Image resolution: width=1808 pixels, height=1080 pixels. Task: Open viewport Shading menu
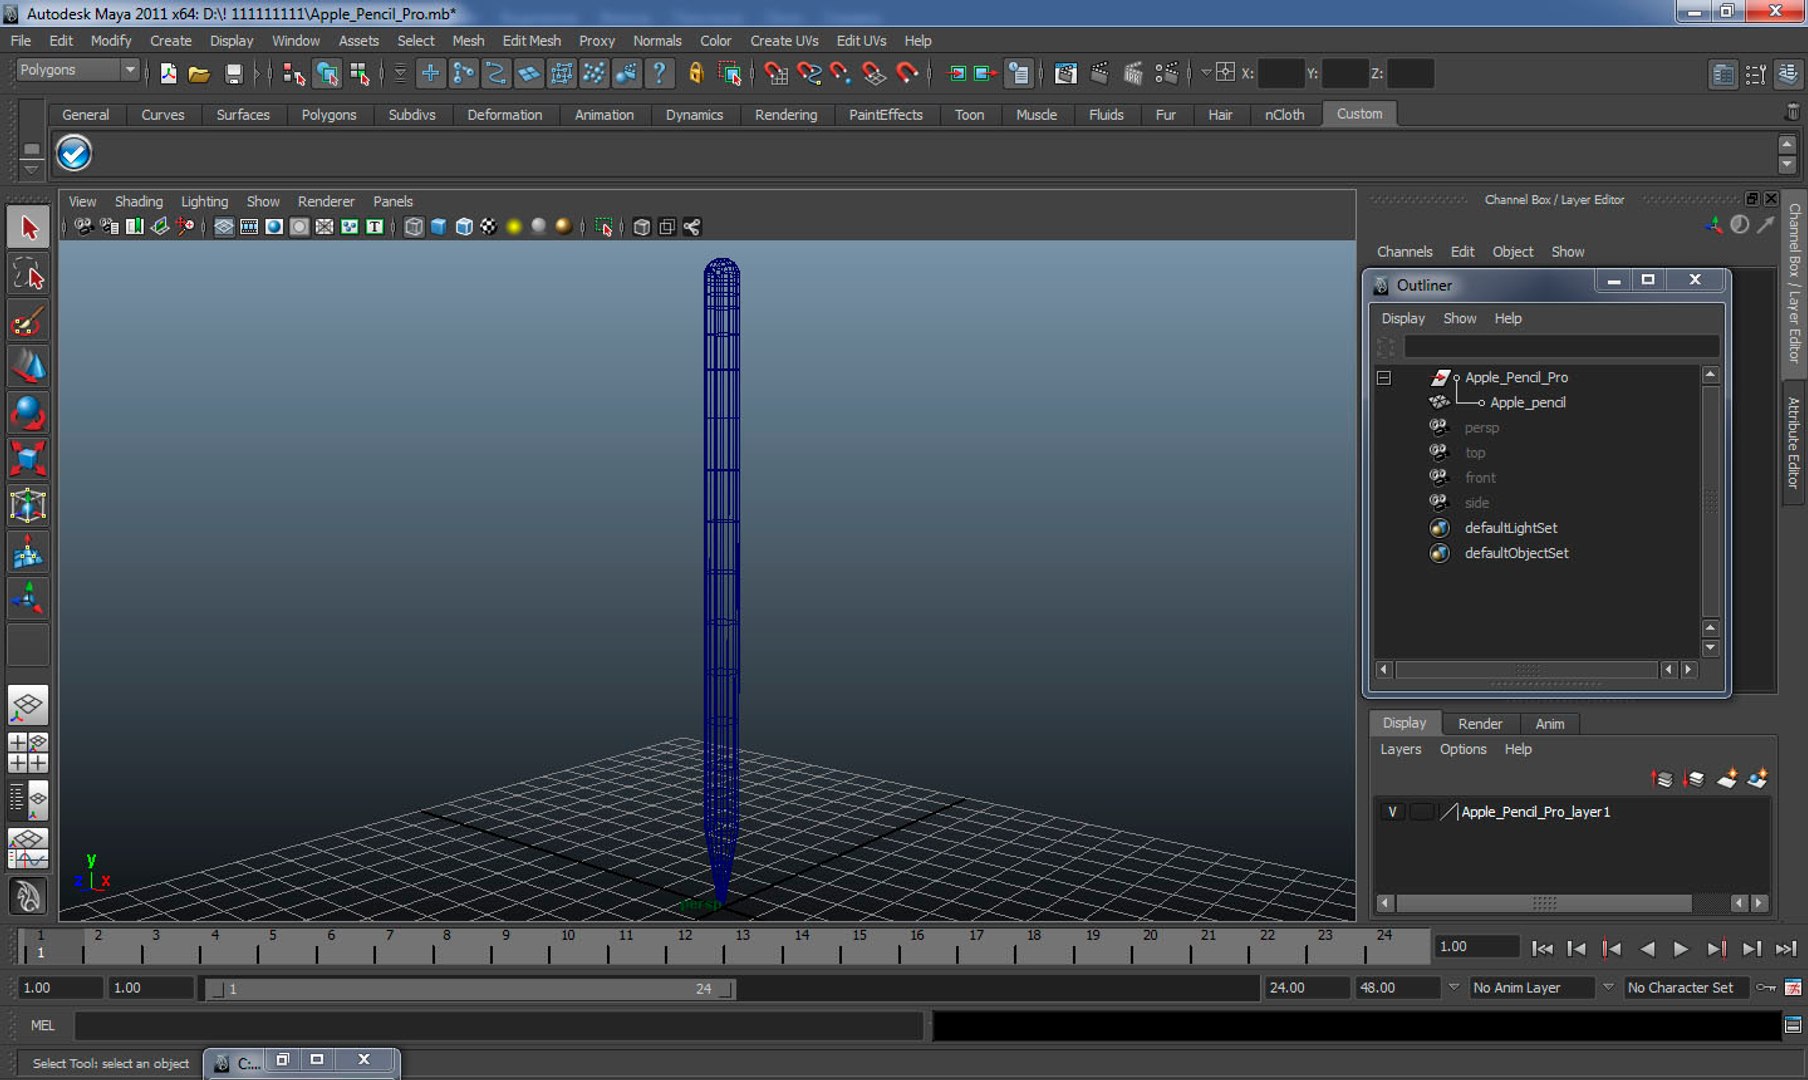(x=139, y=201)
